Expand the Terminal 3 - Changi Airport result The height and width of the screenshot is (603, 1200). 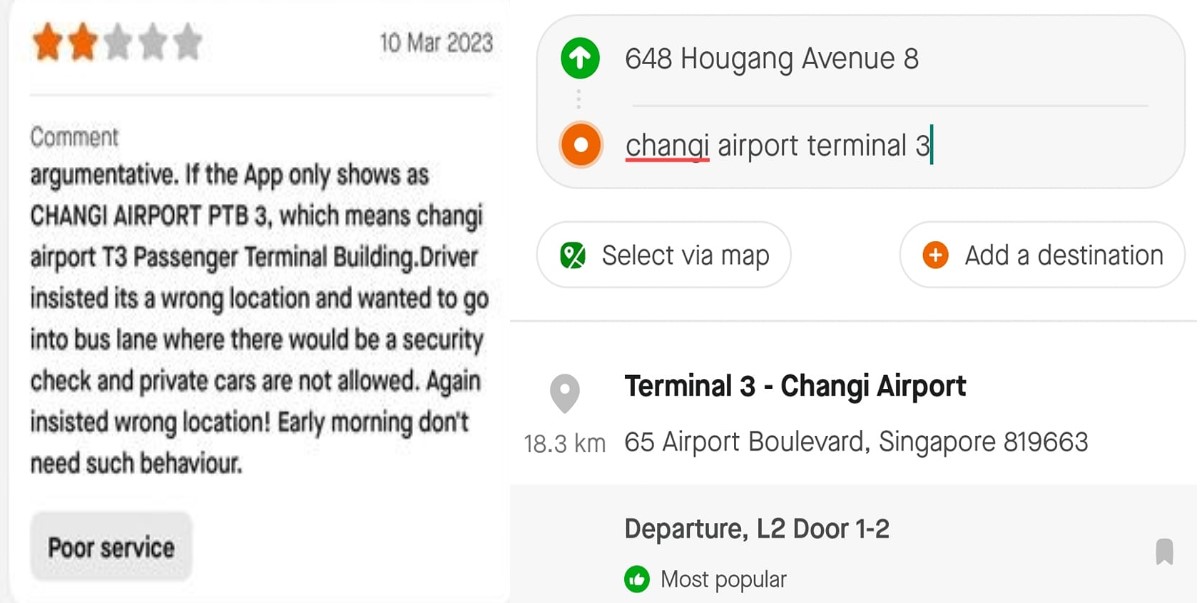tap(795, 385)
